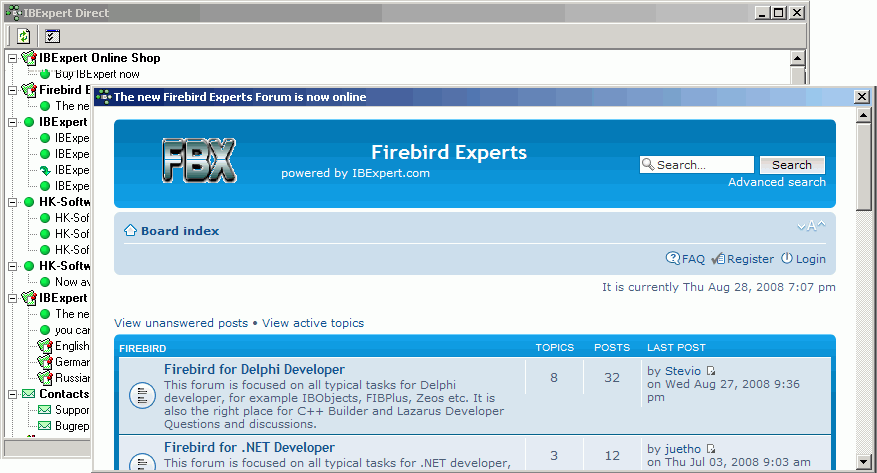Click the green refresh toolbar icon

tap(23, 36)
